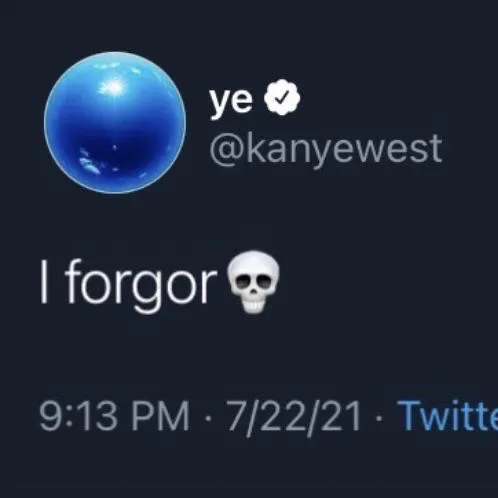Click the 7/22/21 date
Viewport: 498px width, 498px height.
(293, 417)
